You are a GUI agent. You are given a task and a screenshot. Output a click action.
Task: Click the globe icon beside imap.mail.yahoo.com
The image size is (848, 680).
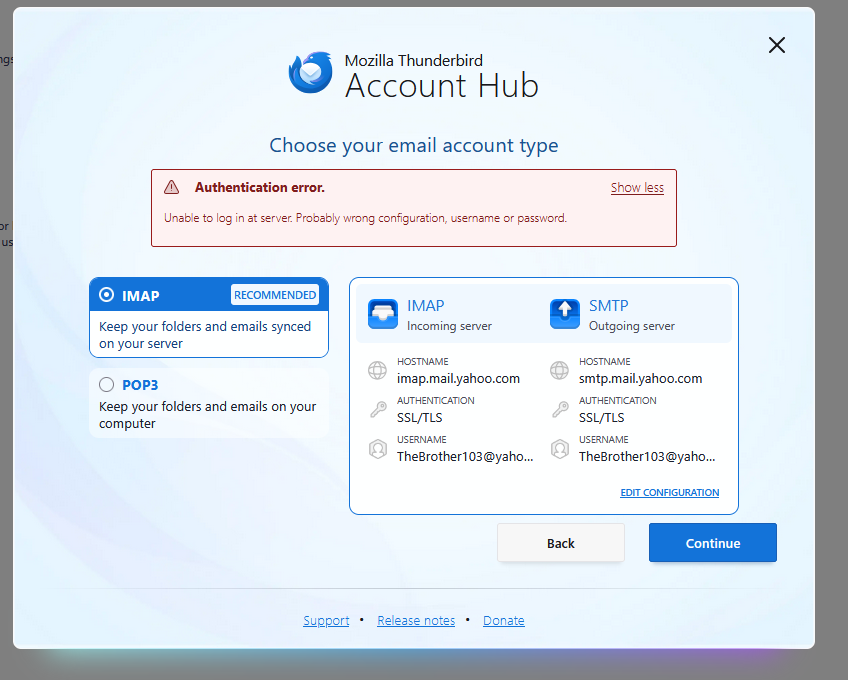pyautogui.click(x=377, y=371)
